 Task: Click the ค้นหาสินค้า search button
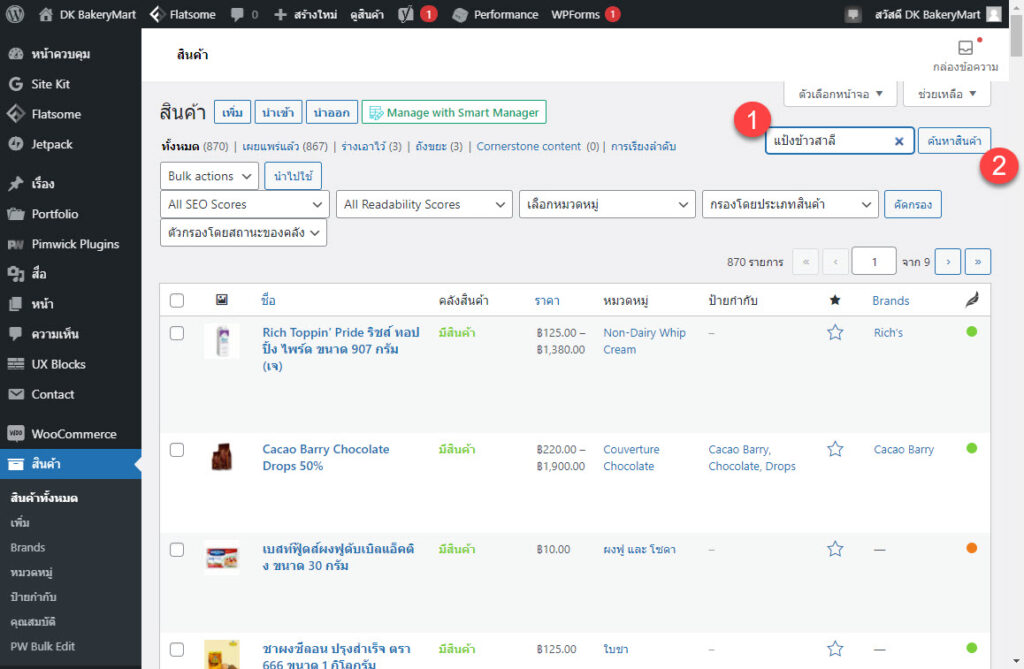(954, 141)
